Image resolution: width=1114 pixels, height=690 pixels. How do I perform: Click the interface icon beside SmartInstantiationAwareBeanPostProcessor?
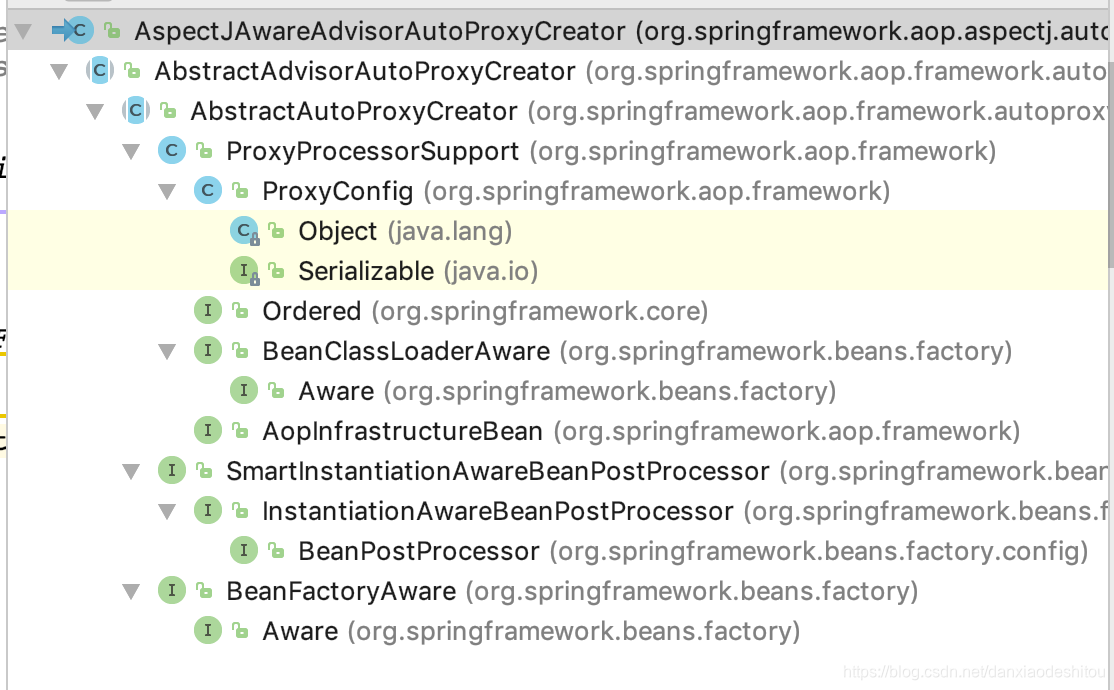click(170, 470)
